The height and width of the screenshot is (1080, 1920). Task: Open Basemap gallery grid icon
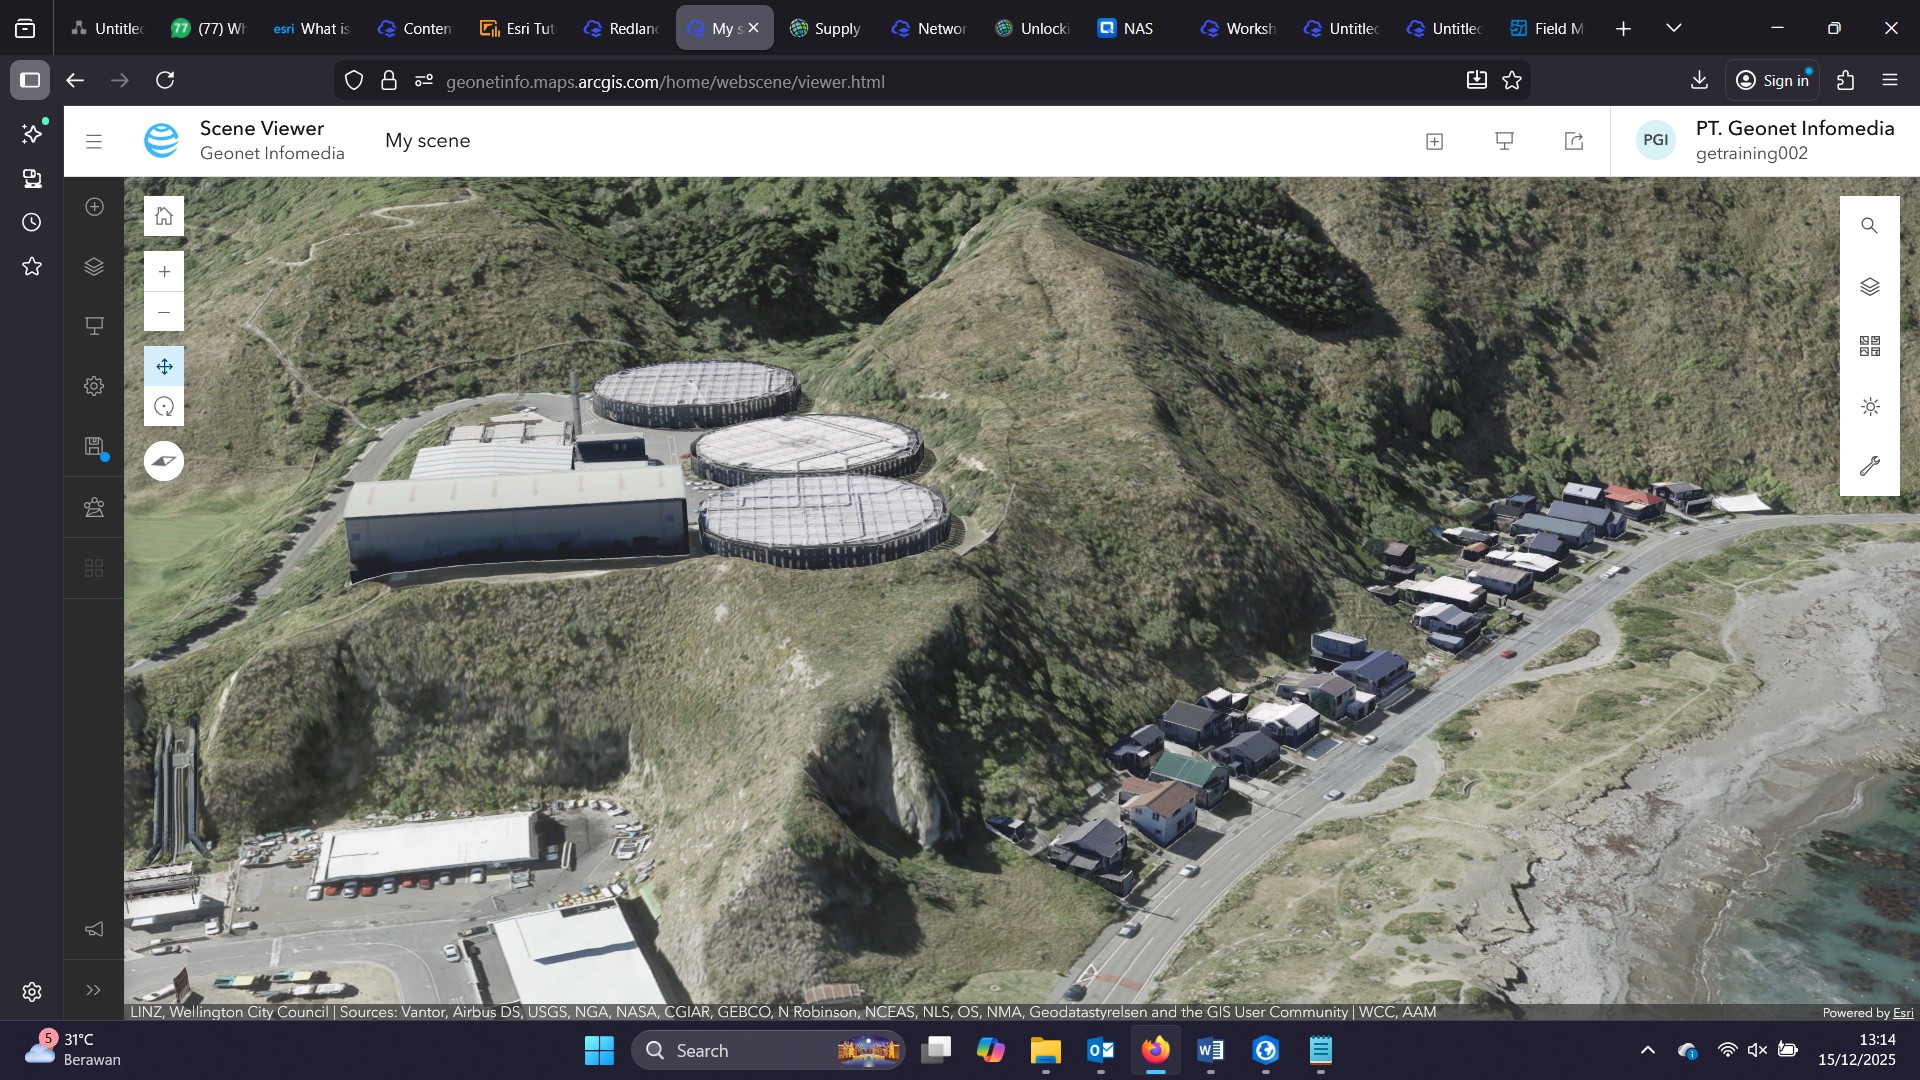pyautogui.click(x=1870, y=346)
